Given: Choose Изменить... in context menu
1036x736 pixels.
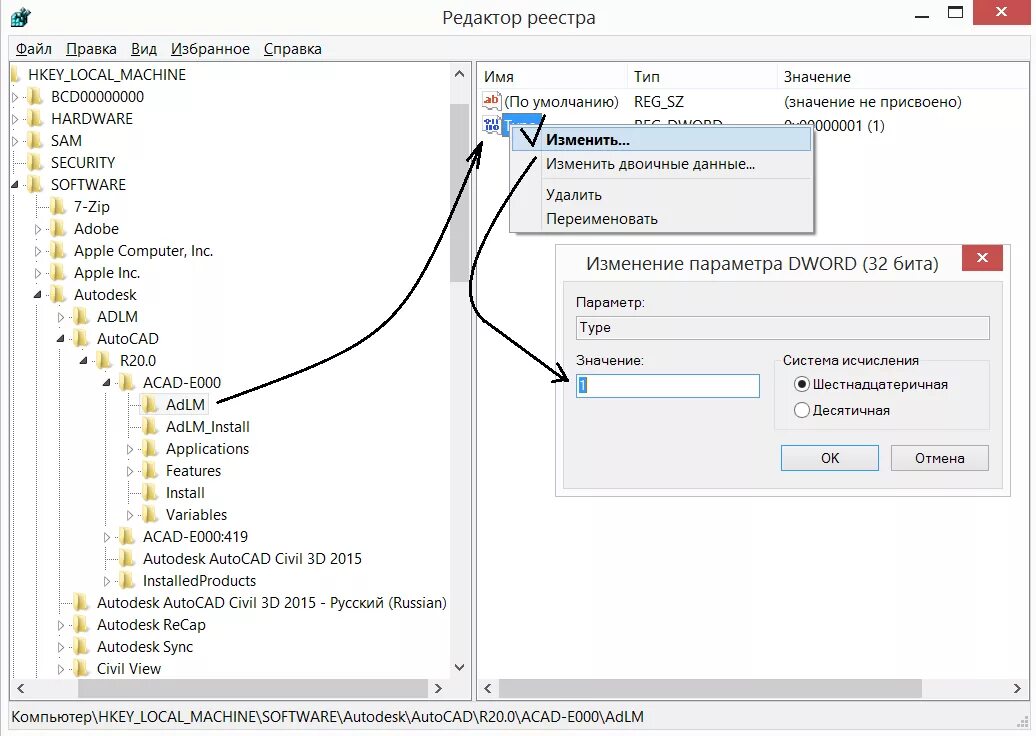Looking at the screenshot, I should pyautogui.click(x=661, y=139).
